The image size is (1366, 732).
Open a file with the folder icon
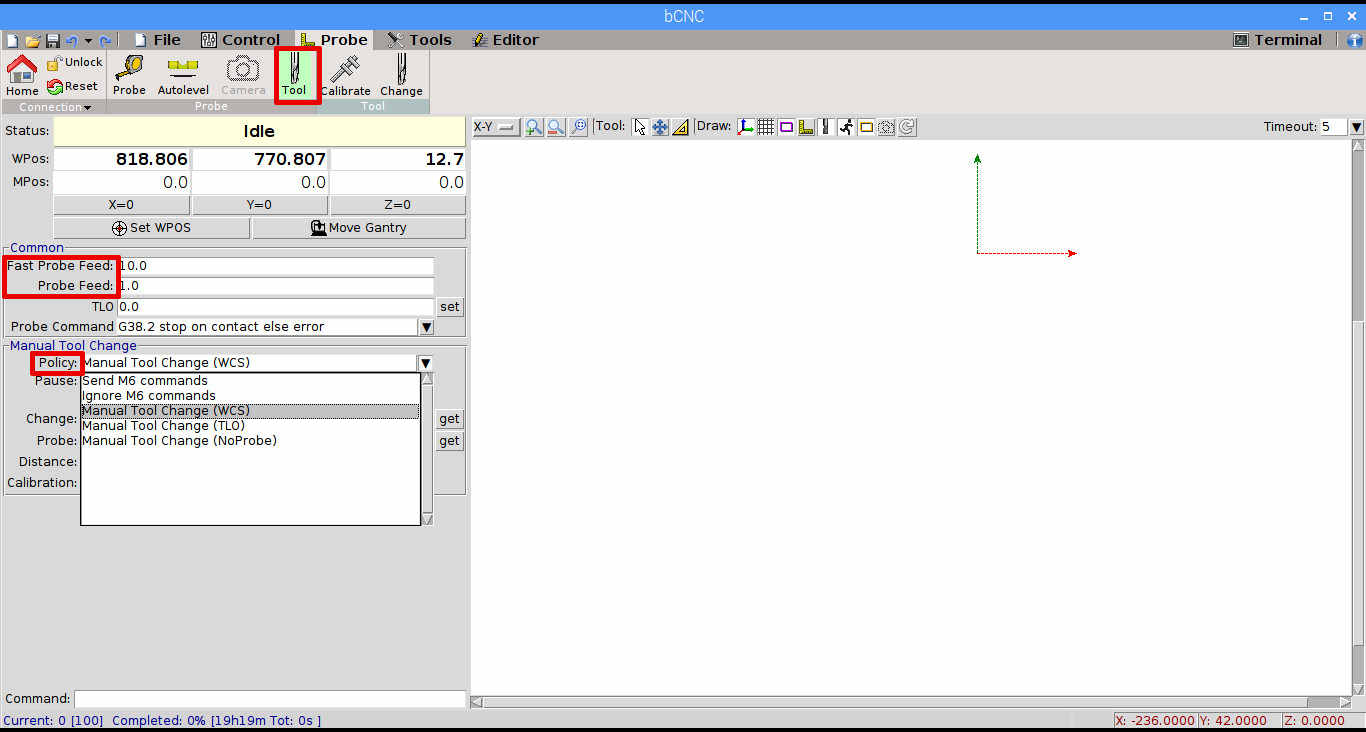[32, 41]
